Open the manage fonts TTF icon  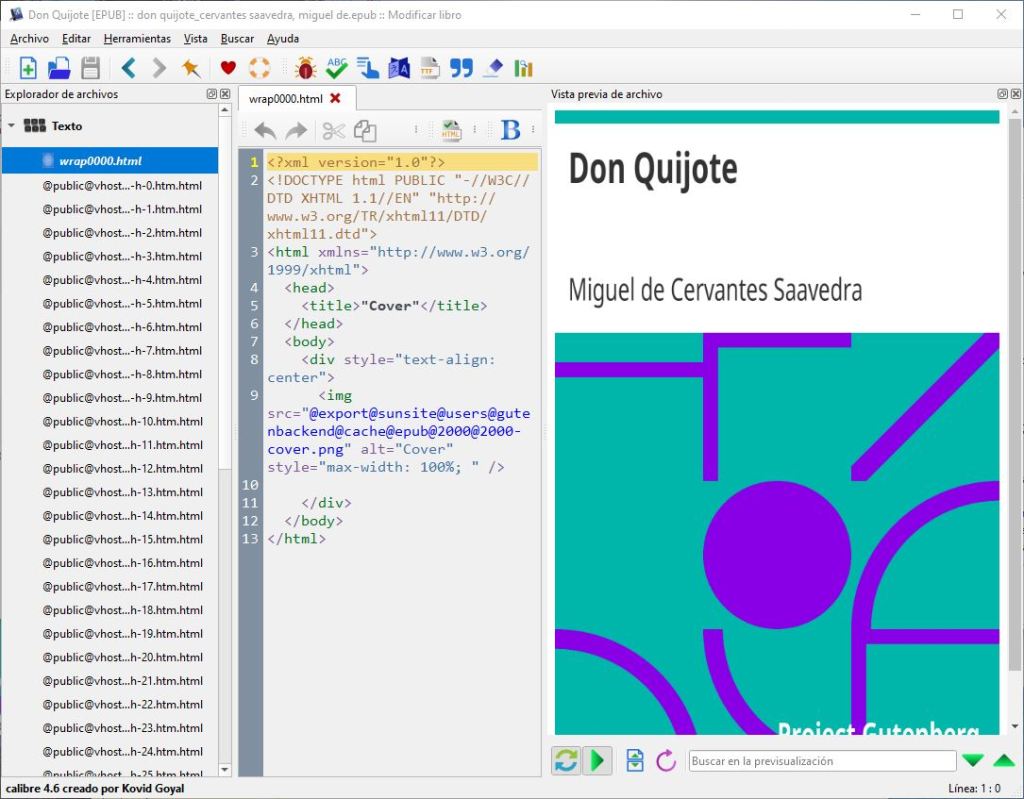point(430,68)
